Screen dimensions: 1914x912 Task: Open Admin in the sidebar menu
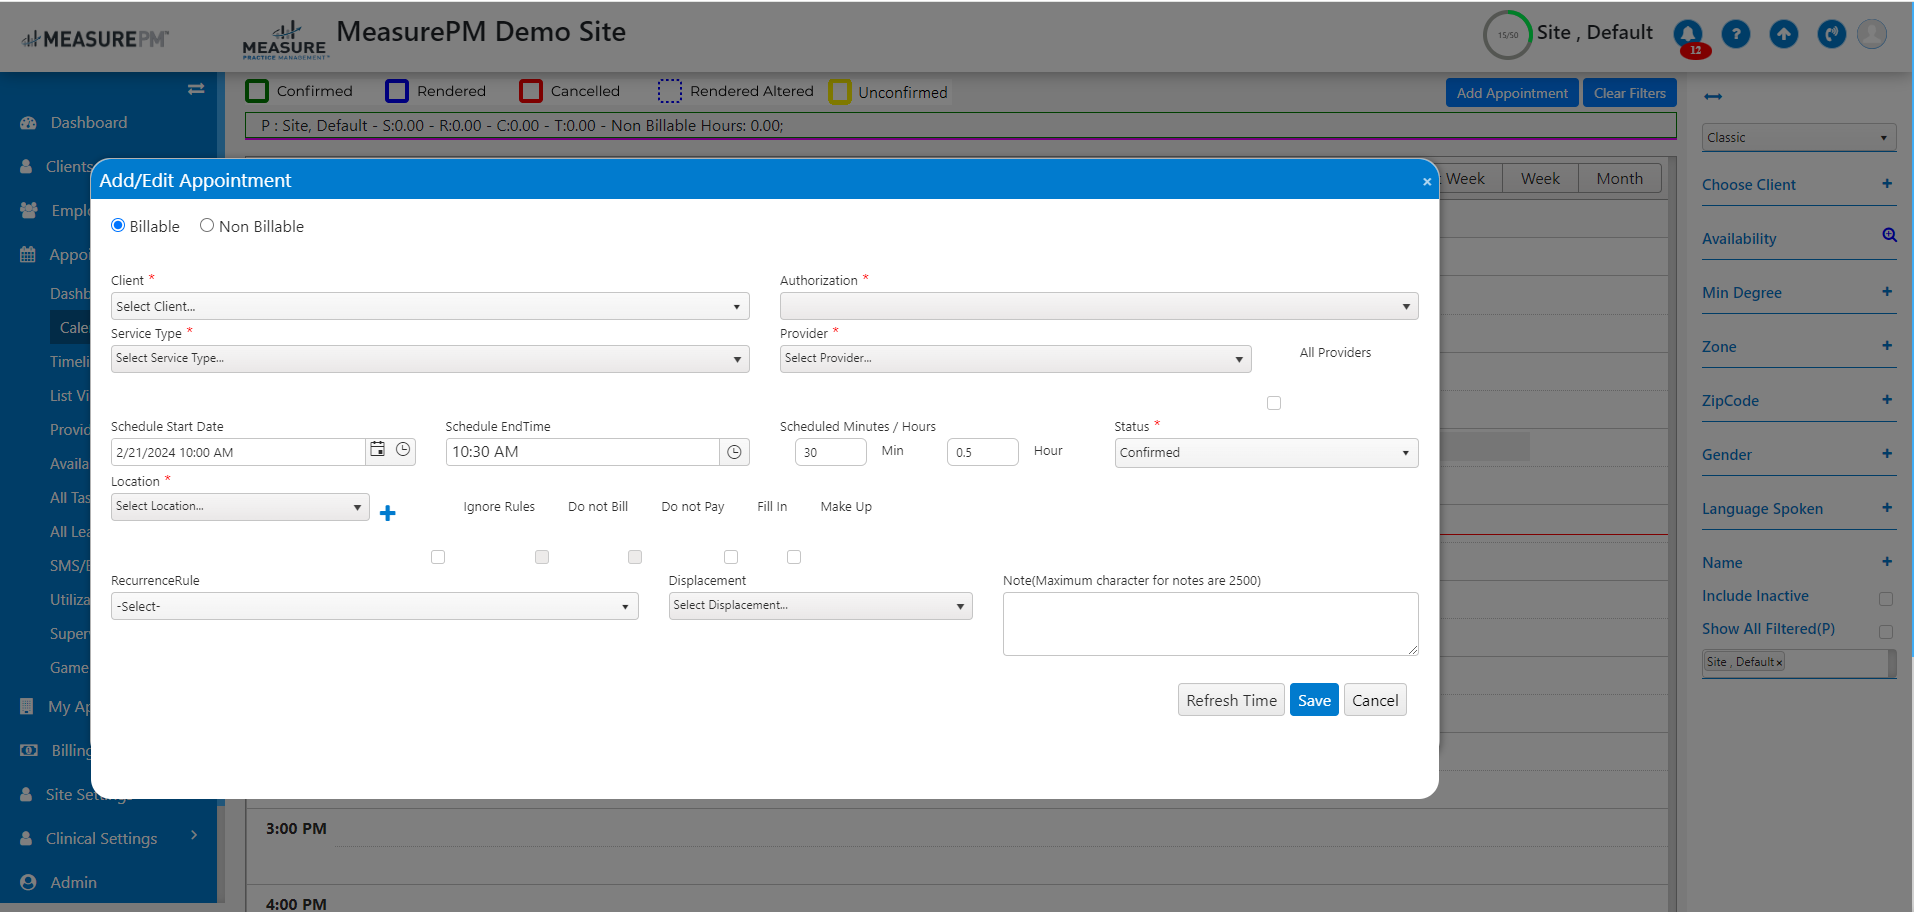[73, 882]
